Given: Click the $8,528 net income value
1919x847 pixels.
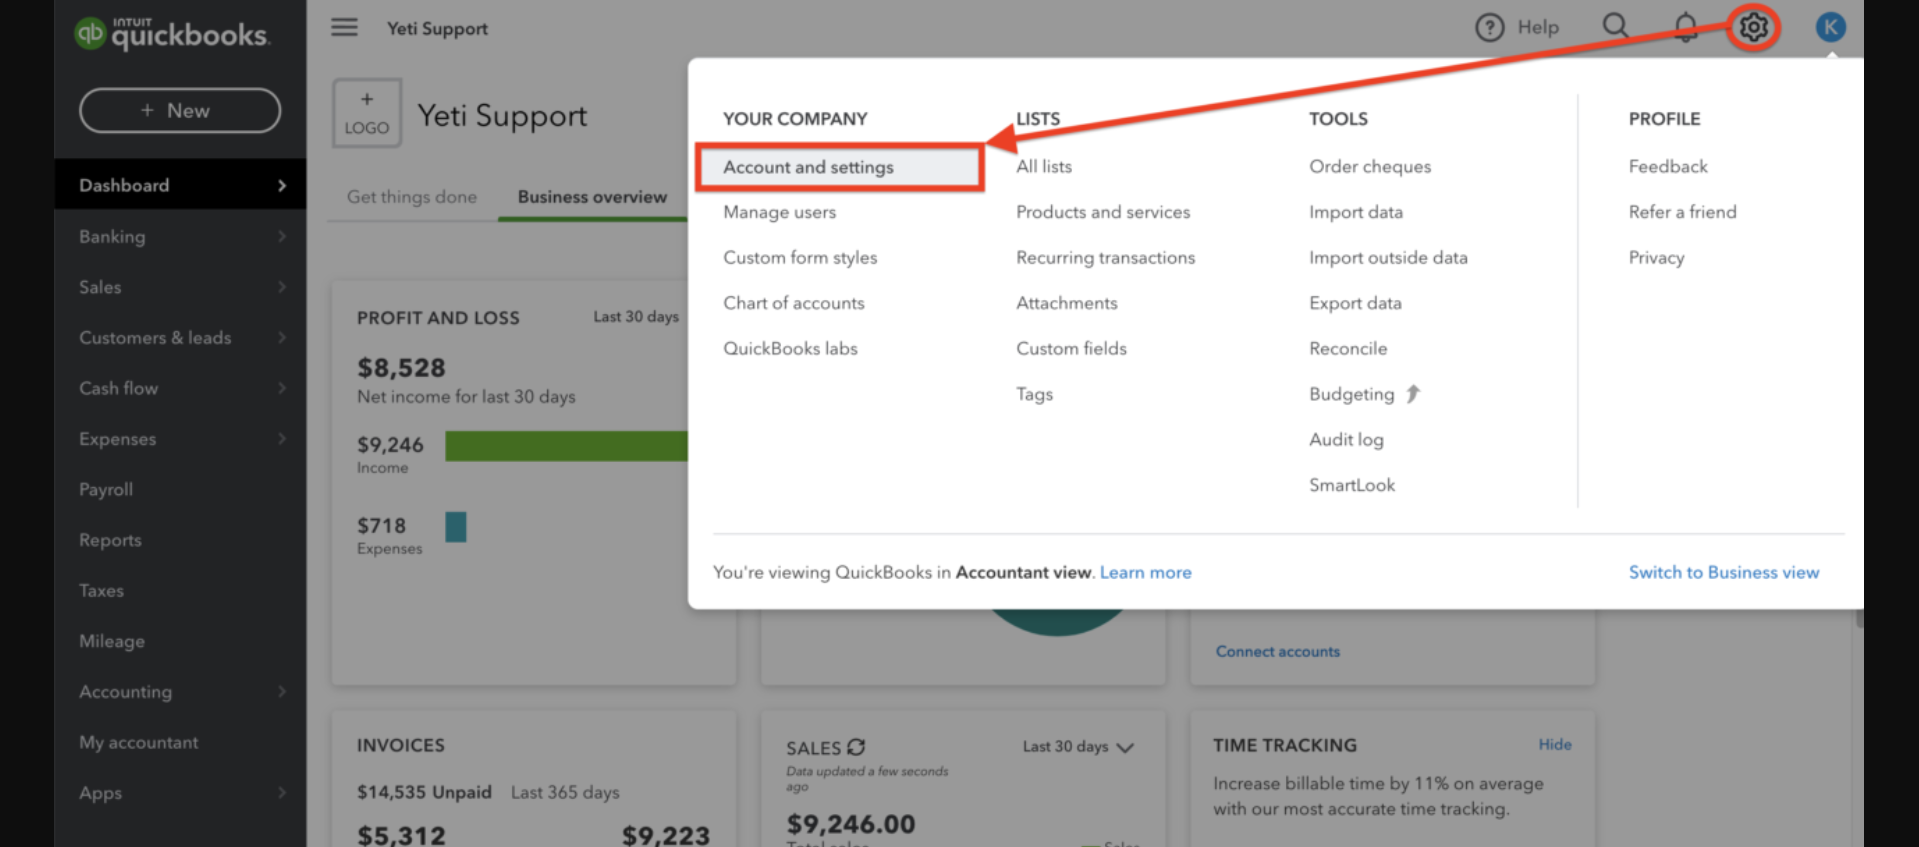Looking at the screenshot, I should tap(401, 368).
